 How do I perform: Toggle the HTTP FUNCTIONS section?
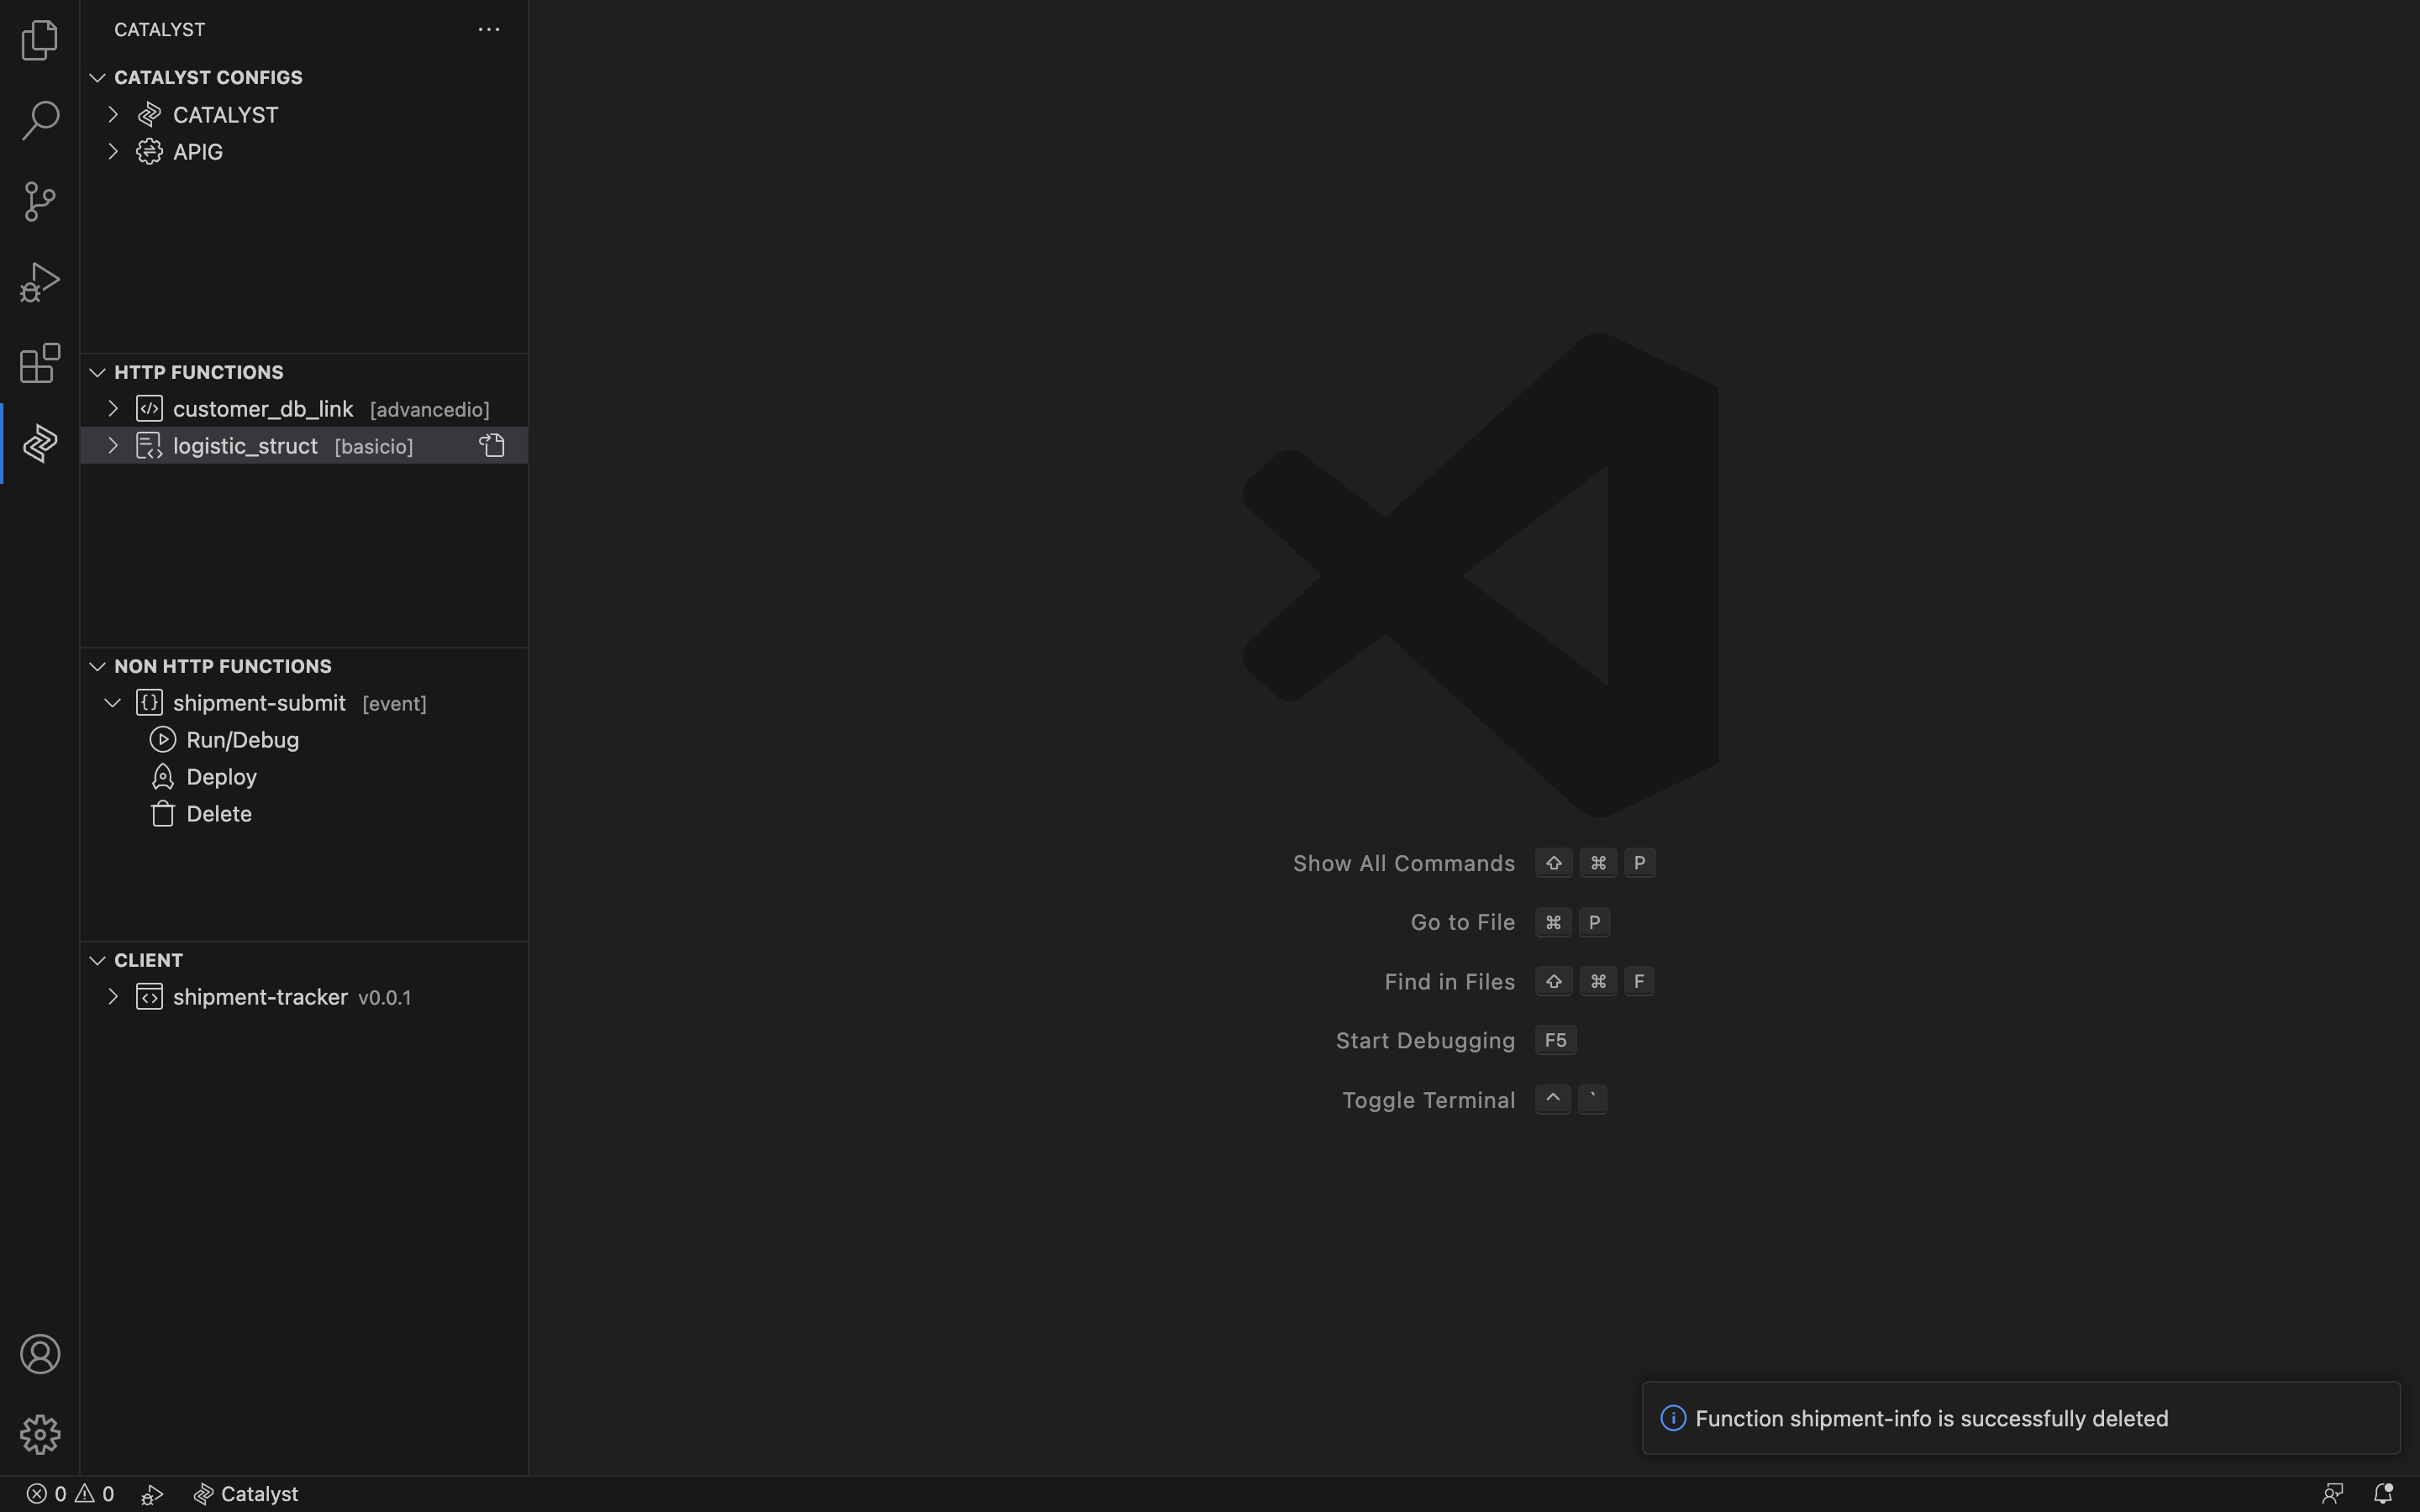click(x=97, y=371)
